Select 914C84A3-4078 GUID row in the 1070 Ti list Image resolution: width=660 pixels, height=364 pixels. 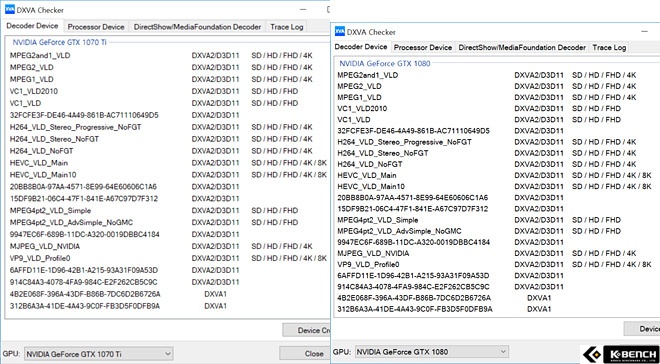click(168, 282)
